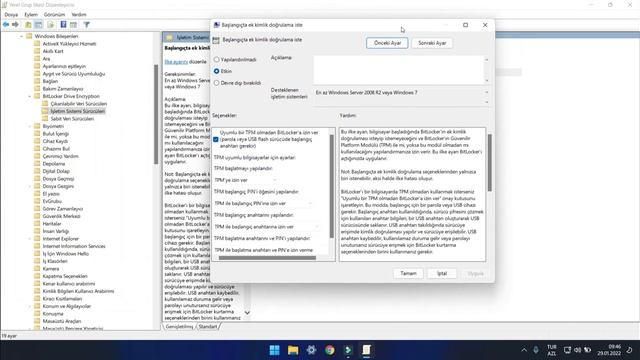Screen dimensions: 640x360
Task: Select 'Internet Information Services' tree folder
Action: click(x=74, y=246)
